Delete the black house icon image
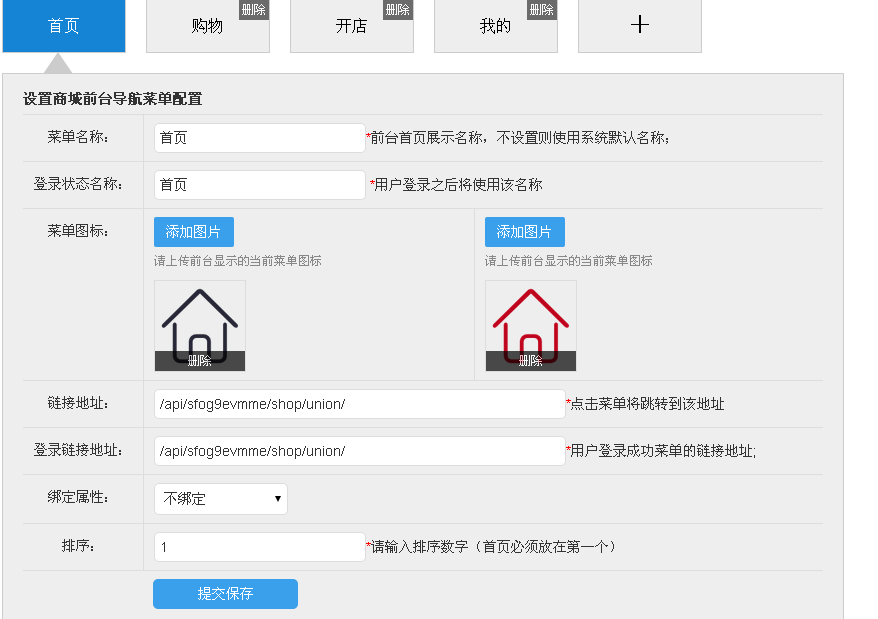The image size is (878, 619). click(x=199, y=361)
